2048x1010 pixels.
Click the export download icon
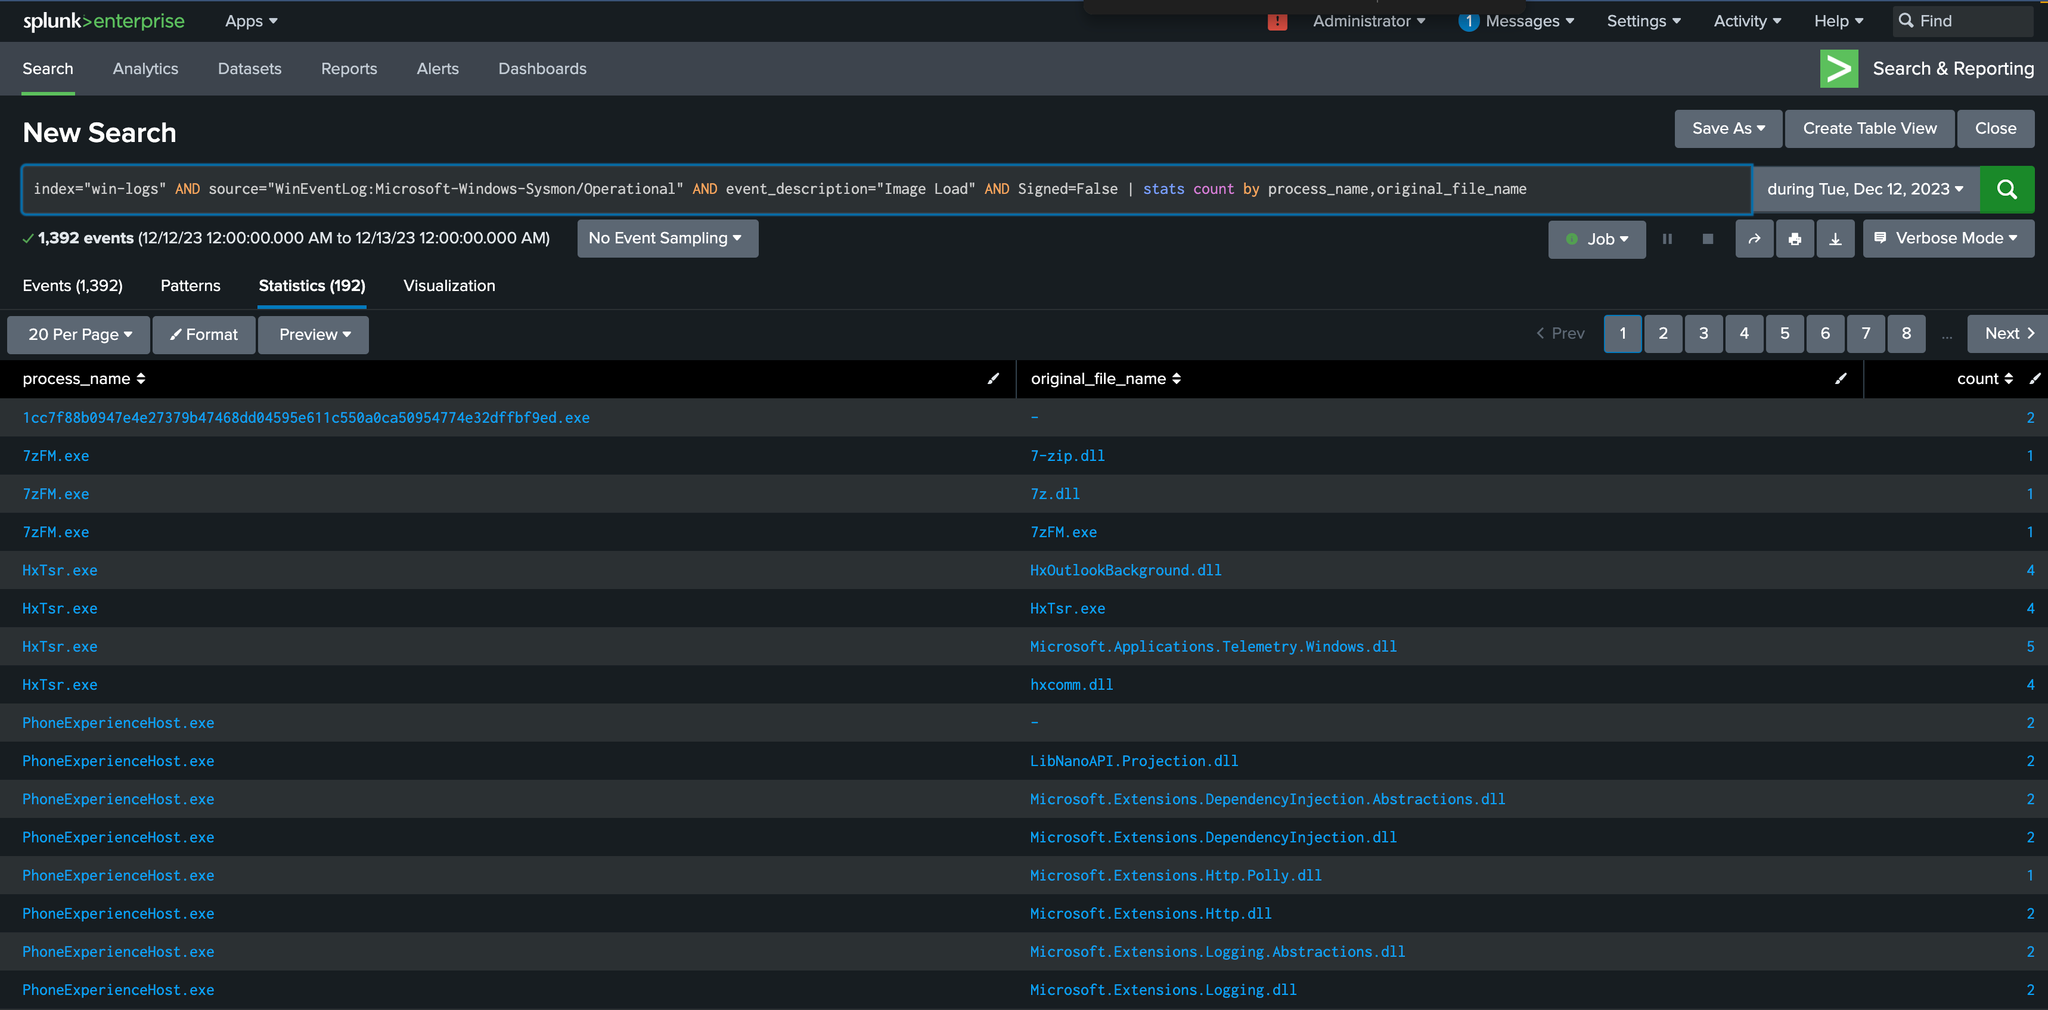(x=1835, y=239)
